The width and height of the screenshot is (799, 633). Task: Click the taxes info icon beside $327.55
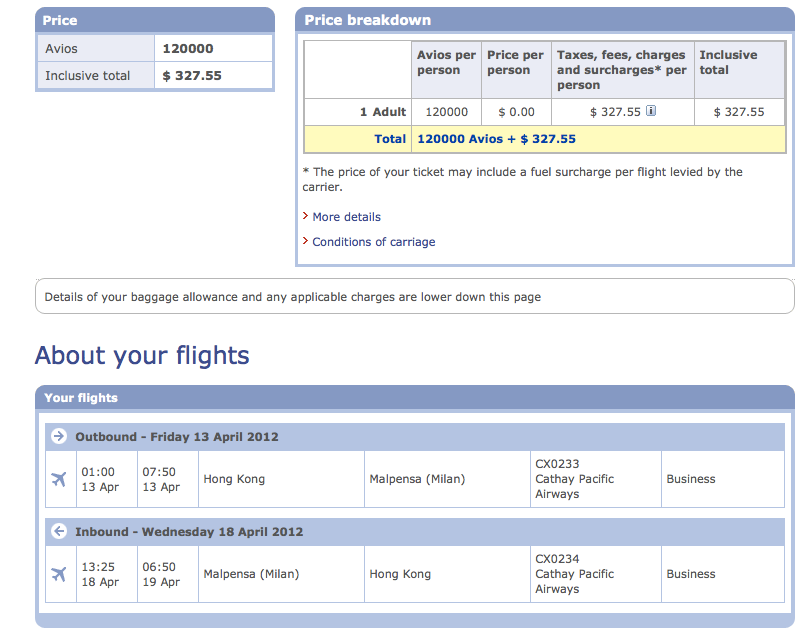click(651, 111)
